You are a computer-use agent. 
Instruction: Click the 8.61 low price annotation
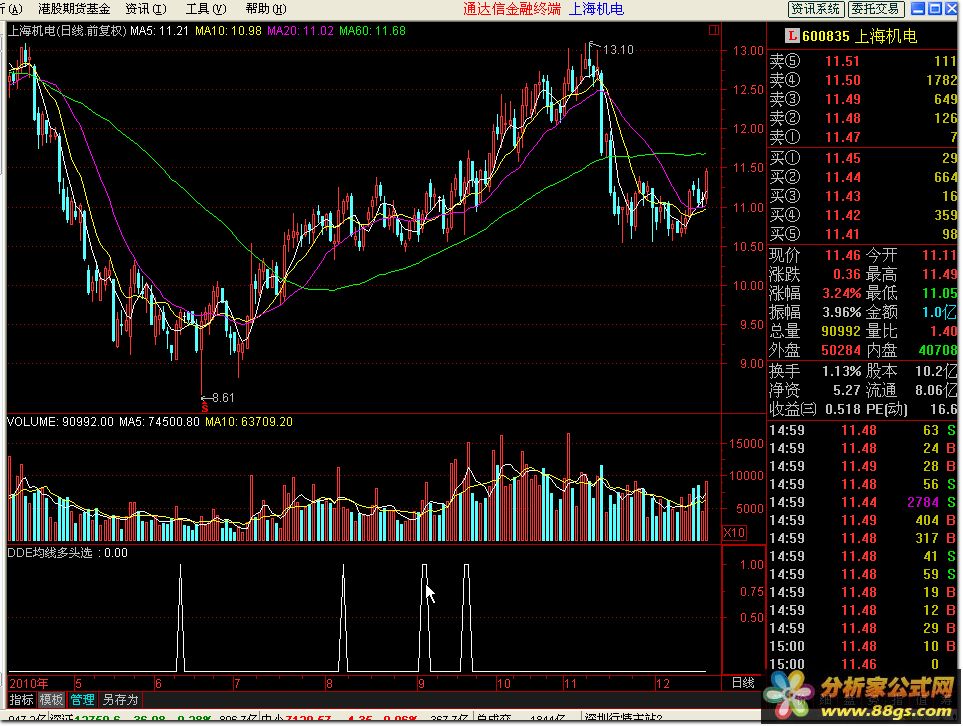tap(223, 398)
